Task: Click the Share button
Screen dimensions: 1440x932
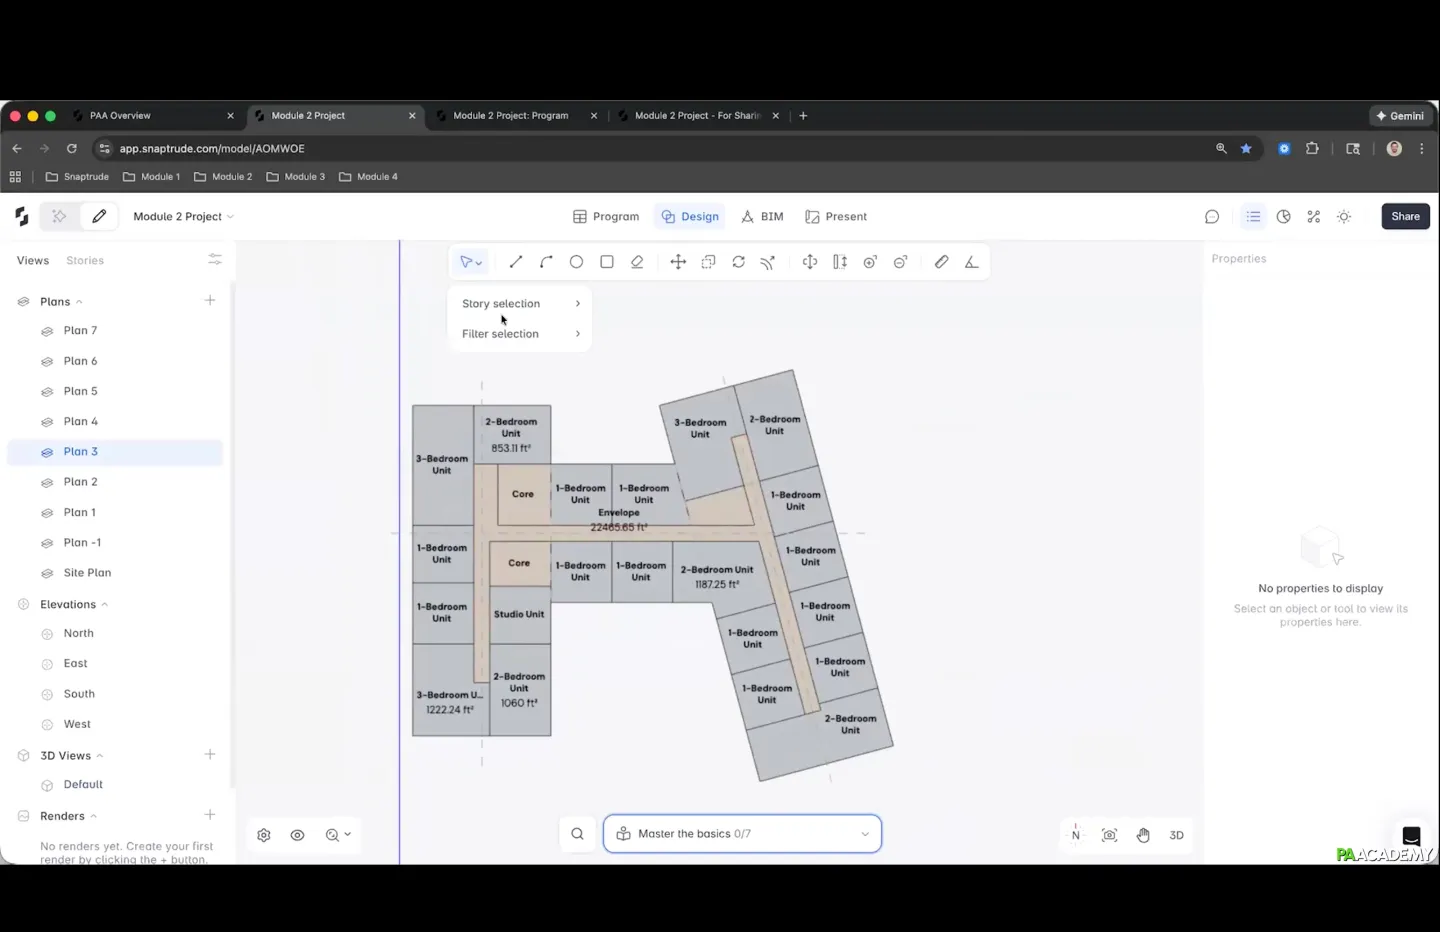Action: click(x=1405, y=217)
